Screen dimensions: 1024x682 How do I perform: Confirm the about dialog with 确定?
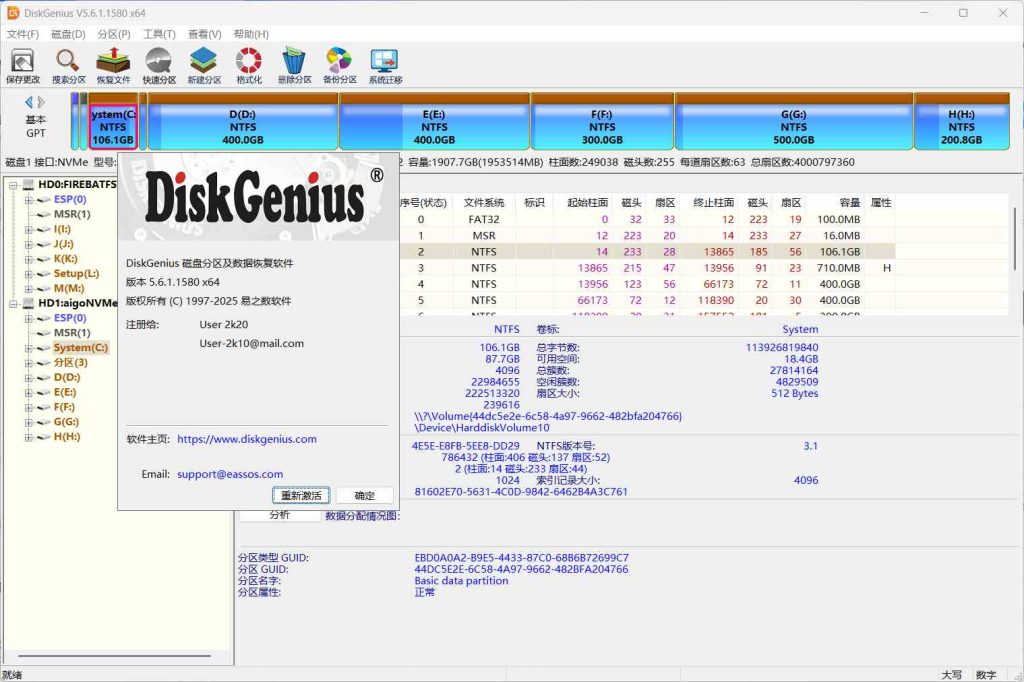coord(364,496)
